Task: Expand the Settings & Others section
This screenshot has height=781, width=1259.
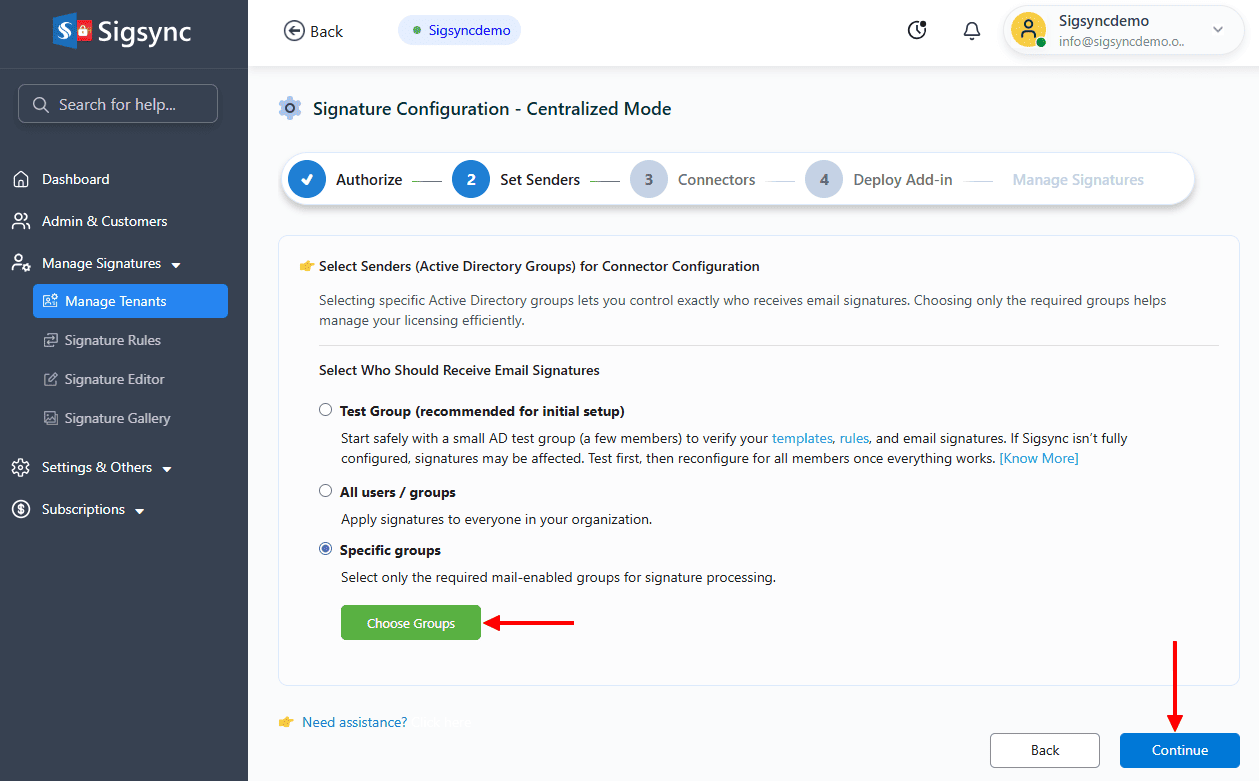Action: click(x=167, y=469)
